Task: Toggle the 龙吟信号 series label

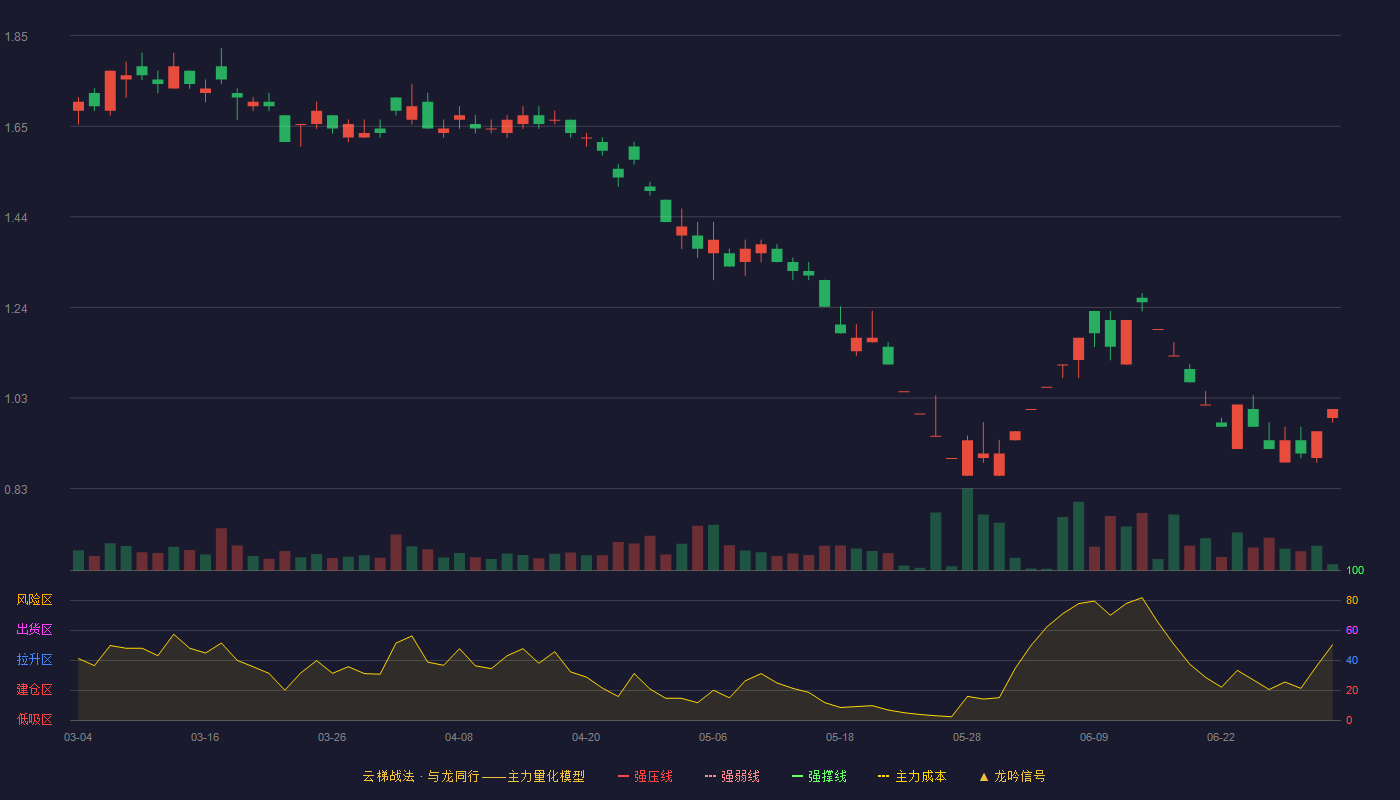Action: pyautogui.click(x=1020, y=776)
